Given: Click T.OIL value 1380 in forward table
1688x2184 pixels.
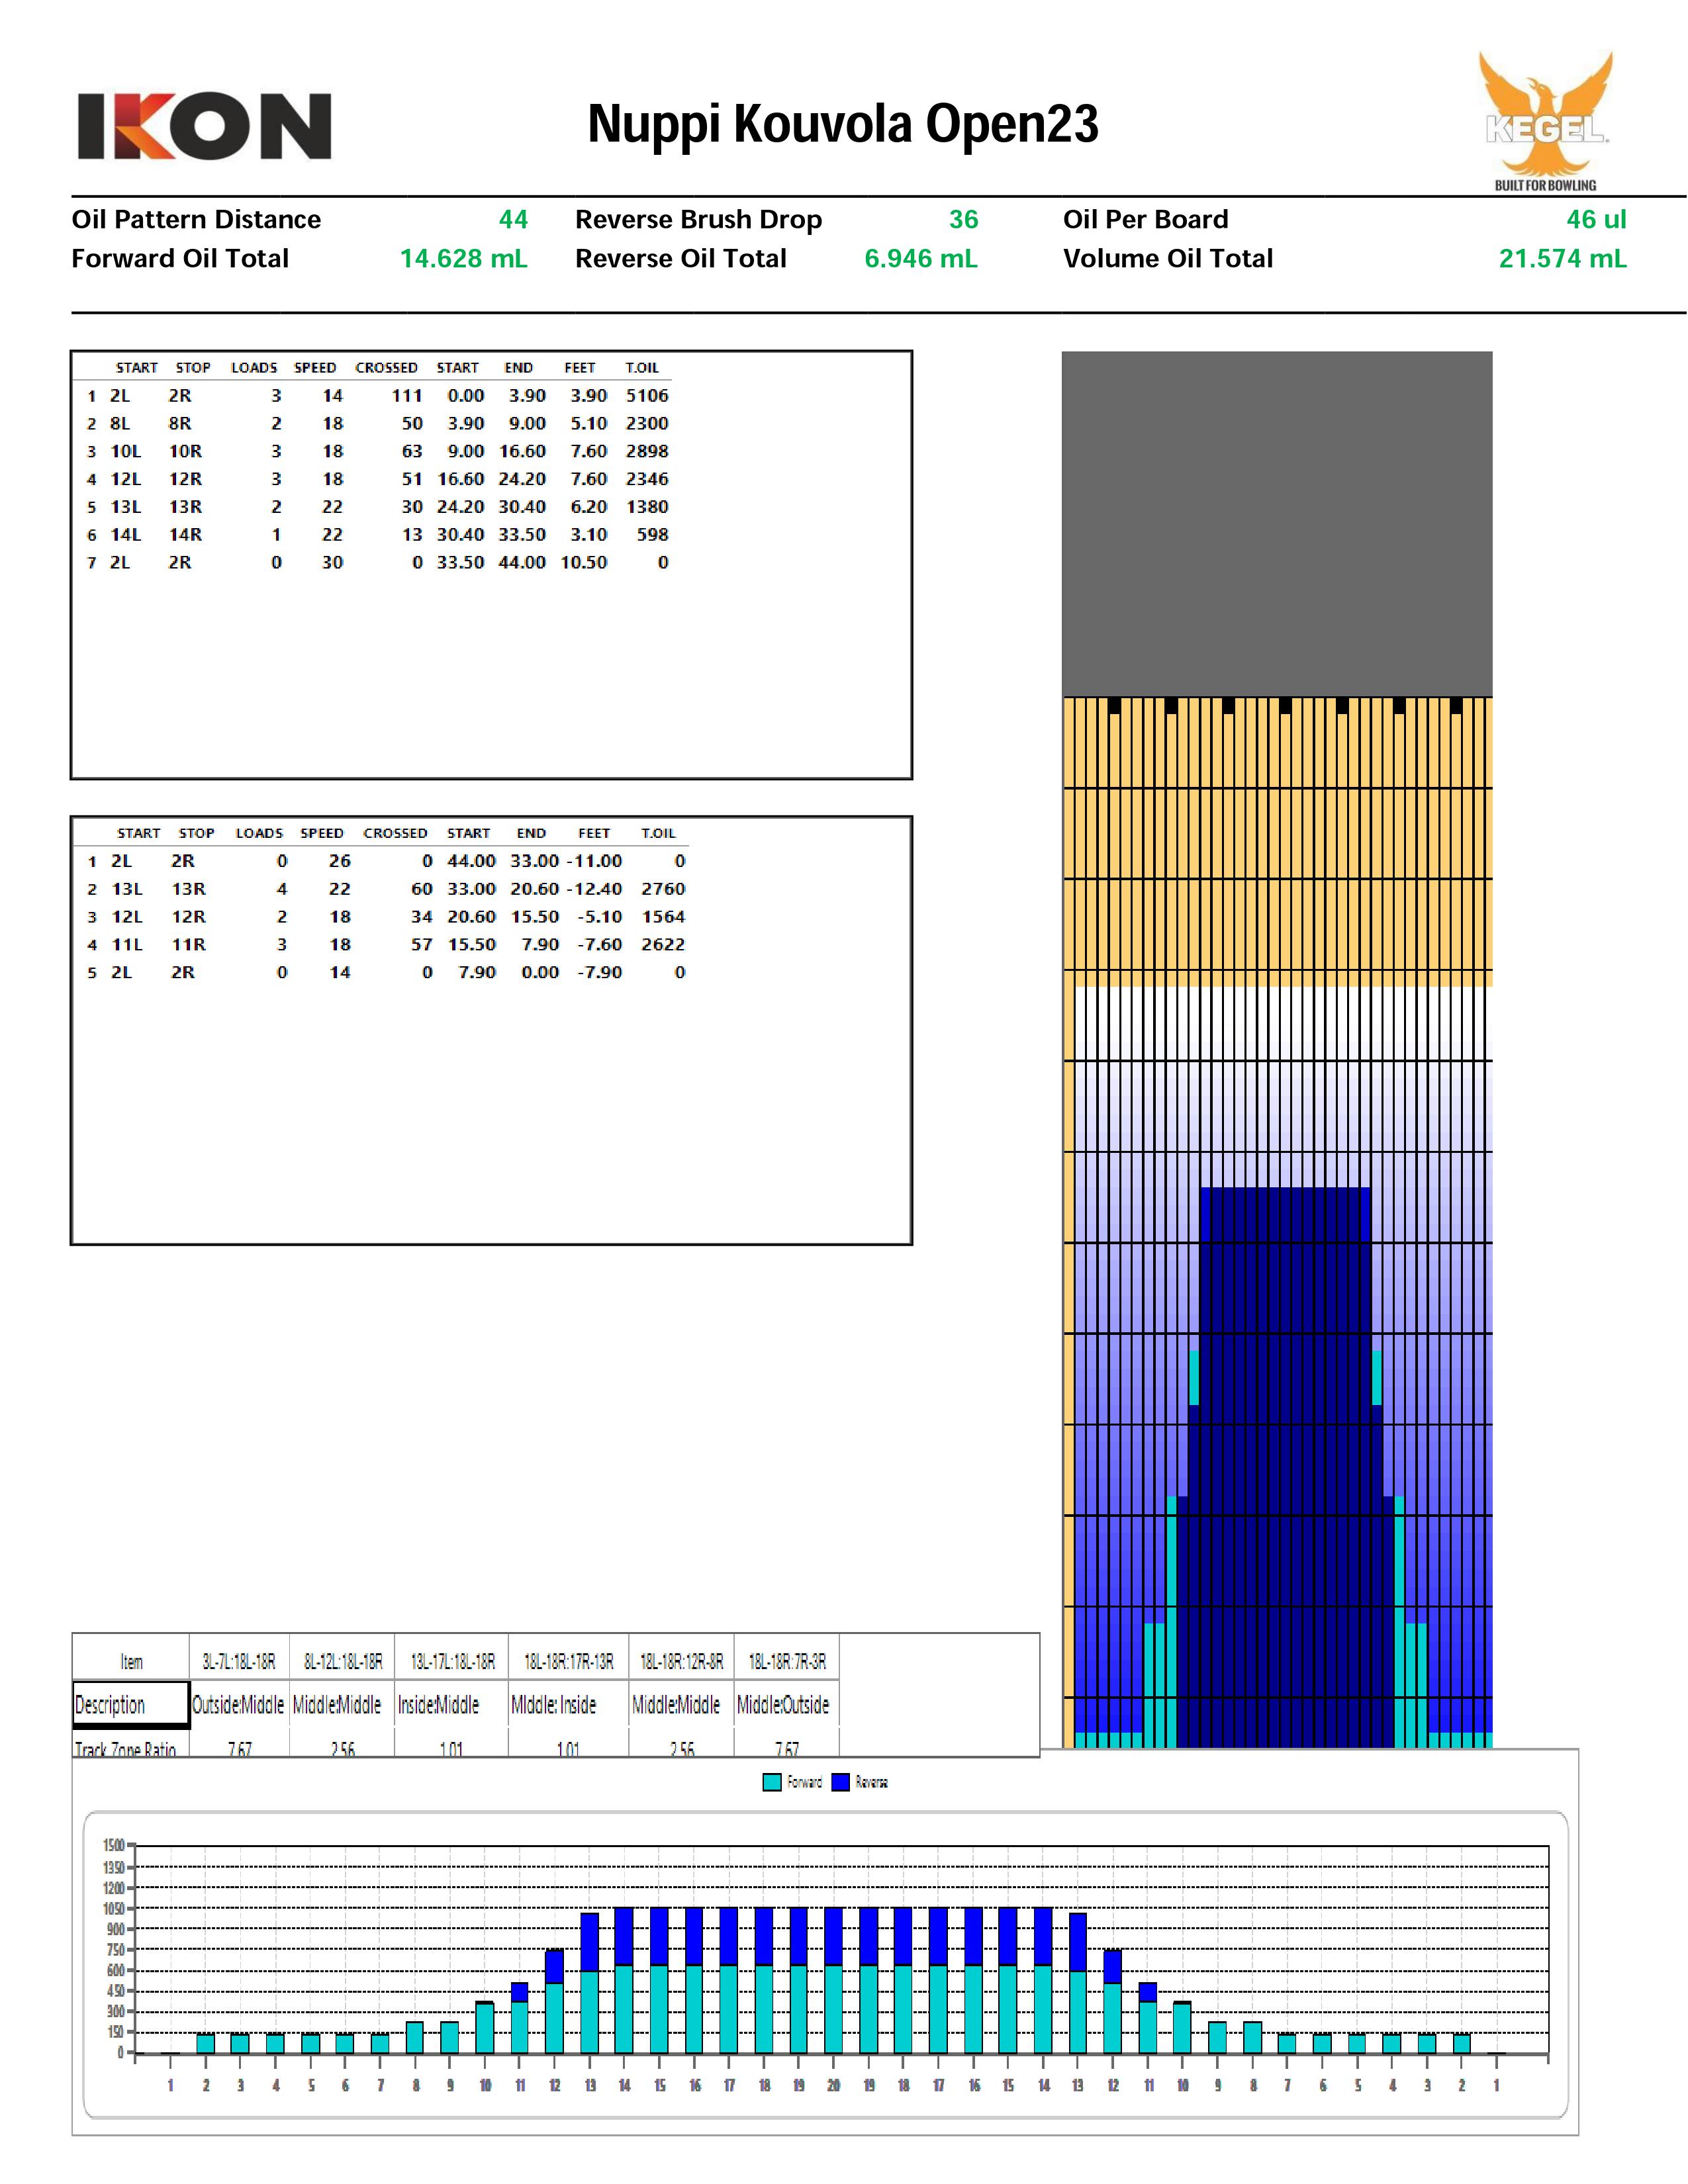Looking at the screenshot, I should (x=647, y=507).
